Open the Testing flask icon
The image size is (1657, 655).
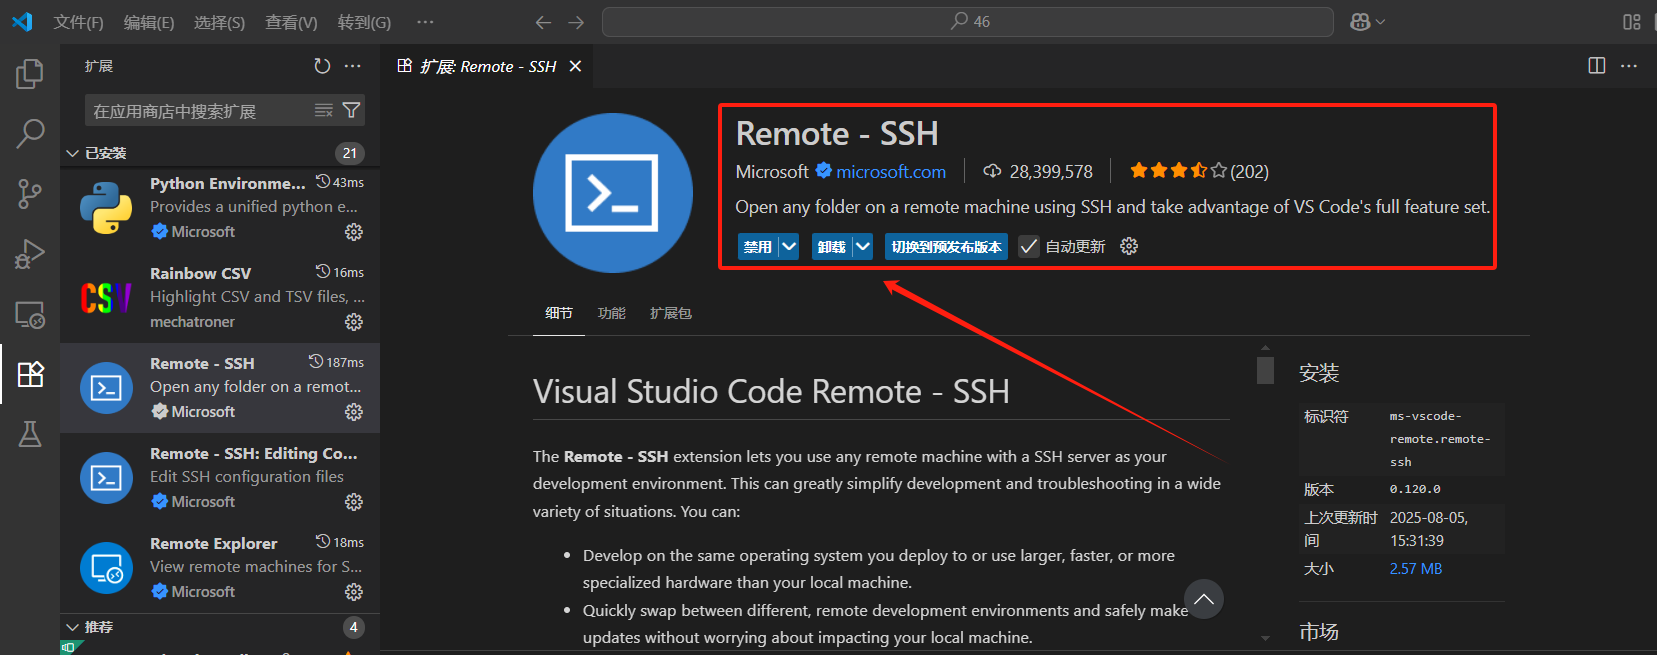(x=30, y=434)
